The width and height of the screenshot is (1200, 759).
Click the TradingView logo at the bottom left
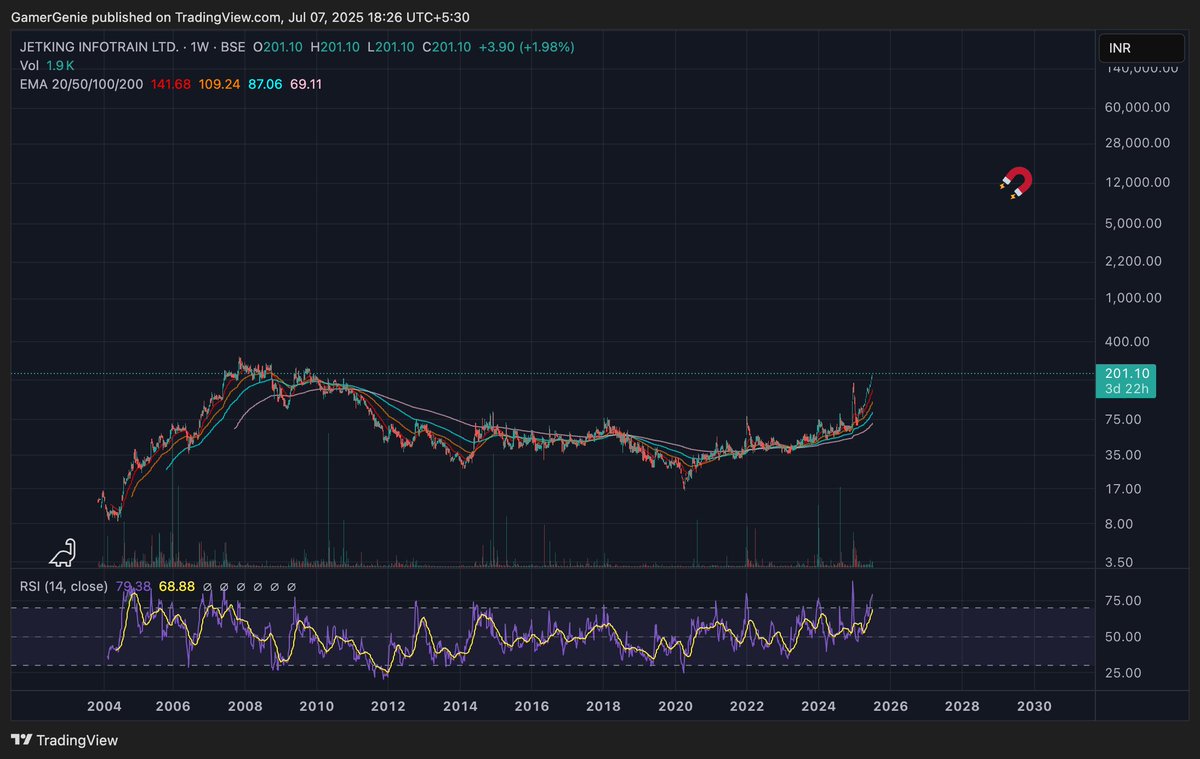pos(65,740)
